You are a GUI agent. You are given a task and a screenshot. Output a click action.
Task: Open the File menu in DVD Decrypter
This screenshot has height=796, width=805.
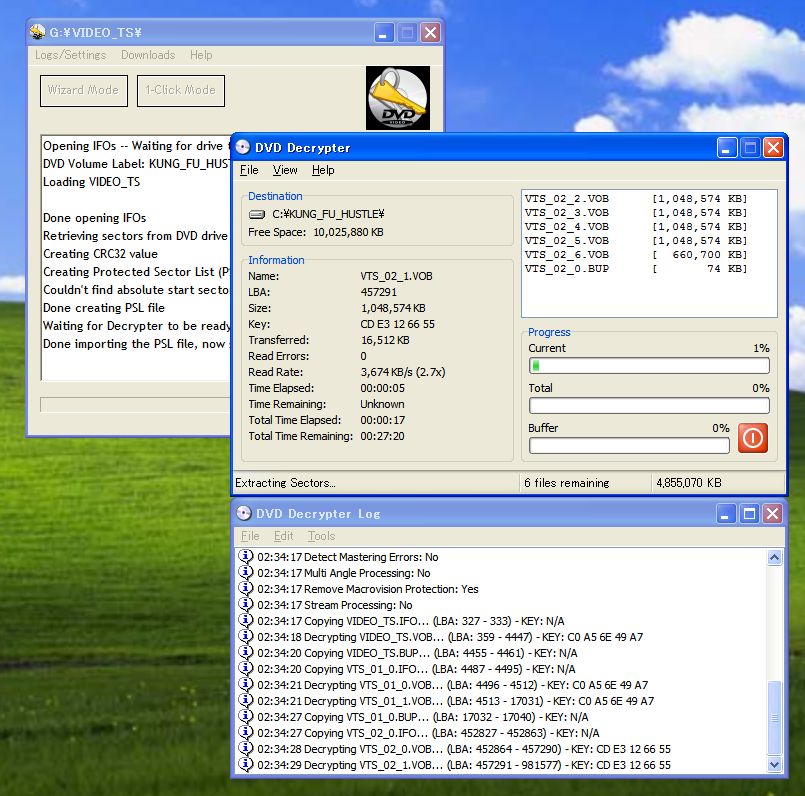(249, 170)
